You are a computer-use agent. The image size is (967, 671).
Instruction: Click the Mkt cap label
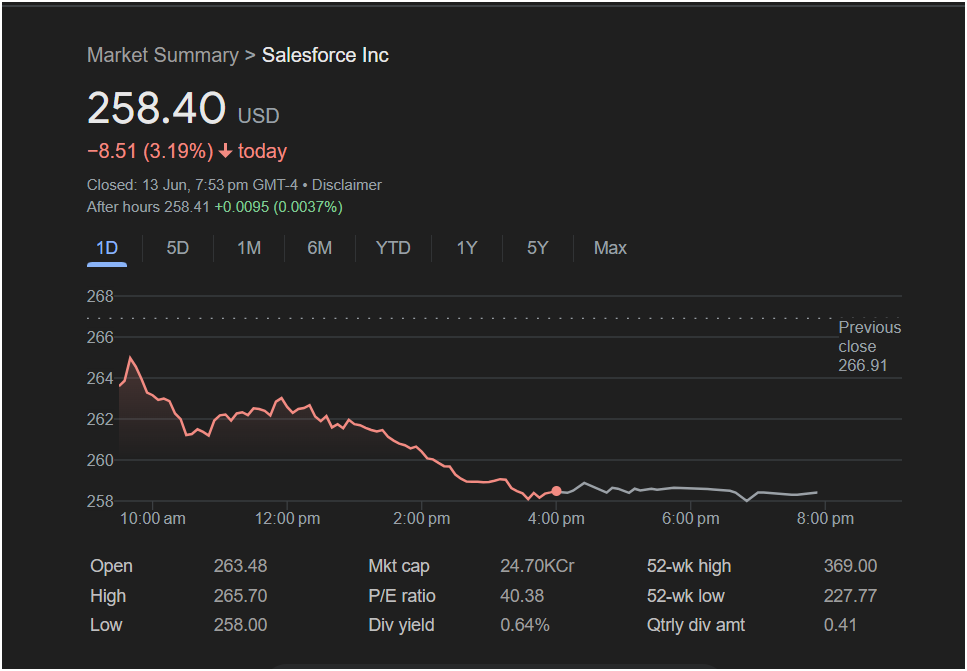tap(398, 566)
